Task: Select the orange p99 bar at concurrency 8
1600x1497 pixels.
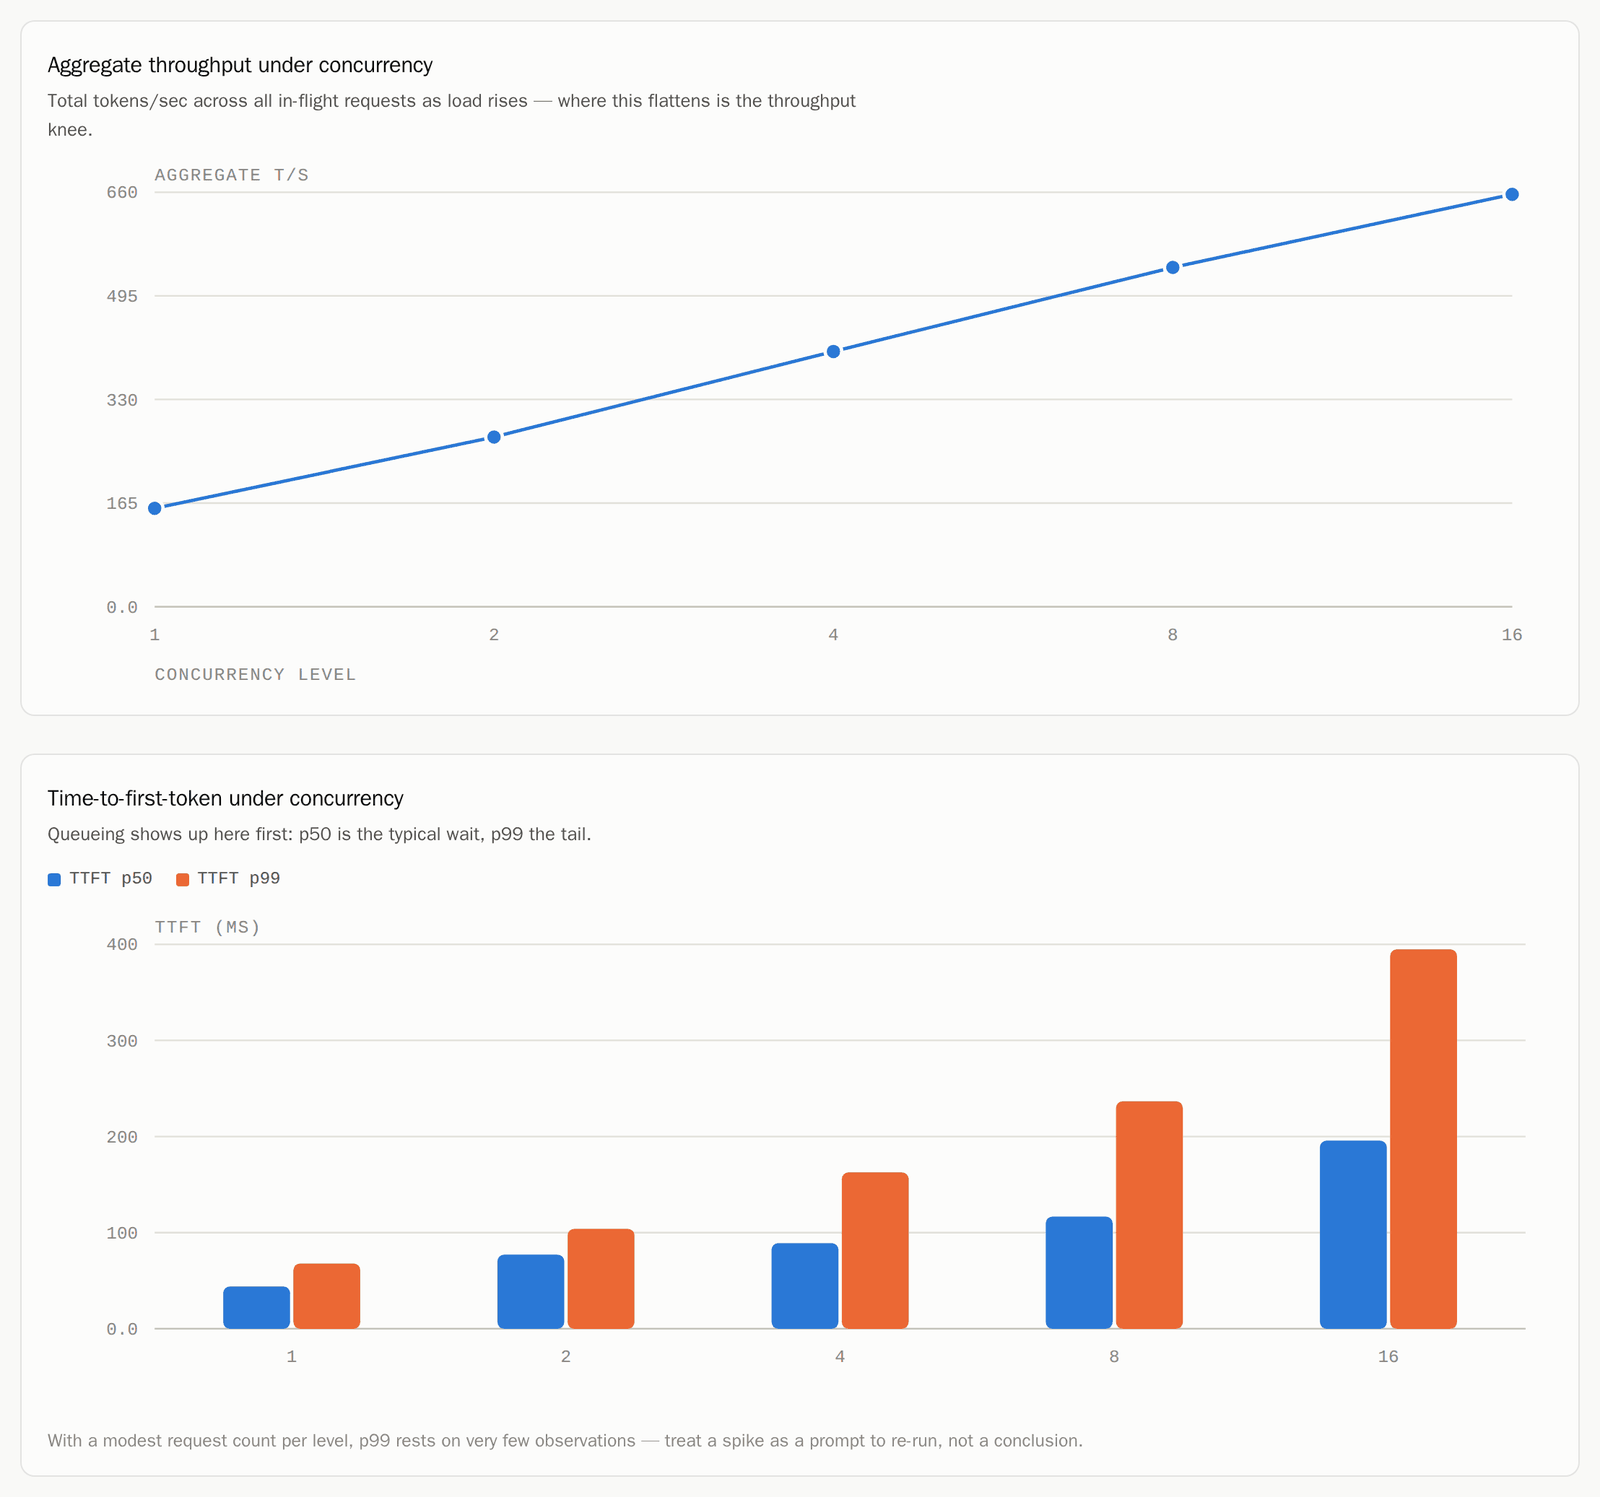Action: [1149, 1215]
